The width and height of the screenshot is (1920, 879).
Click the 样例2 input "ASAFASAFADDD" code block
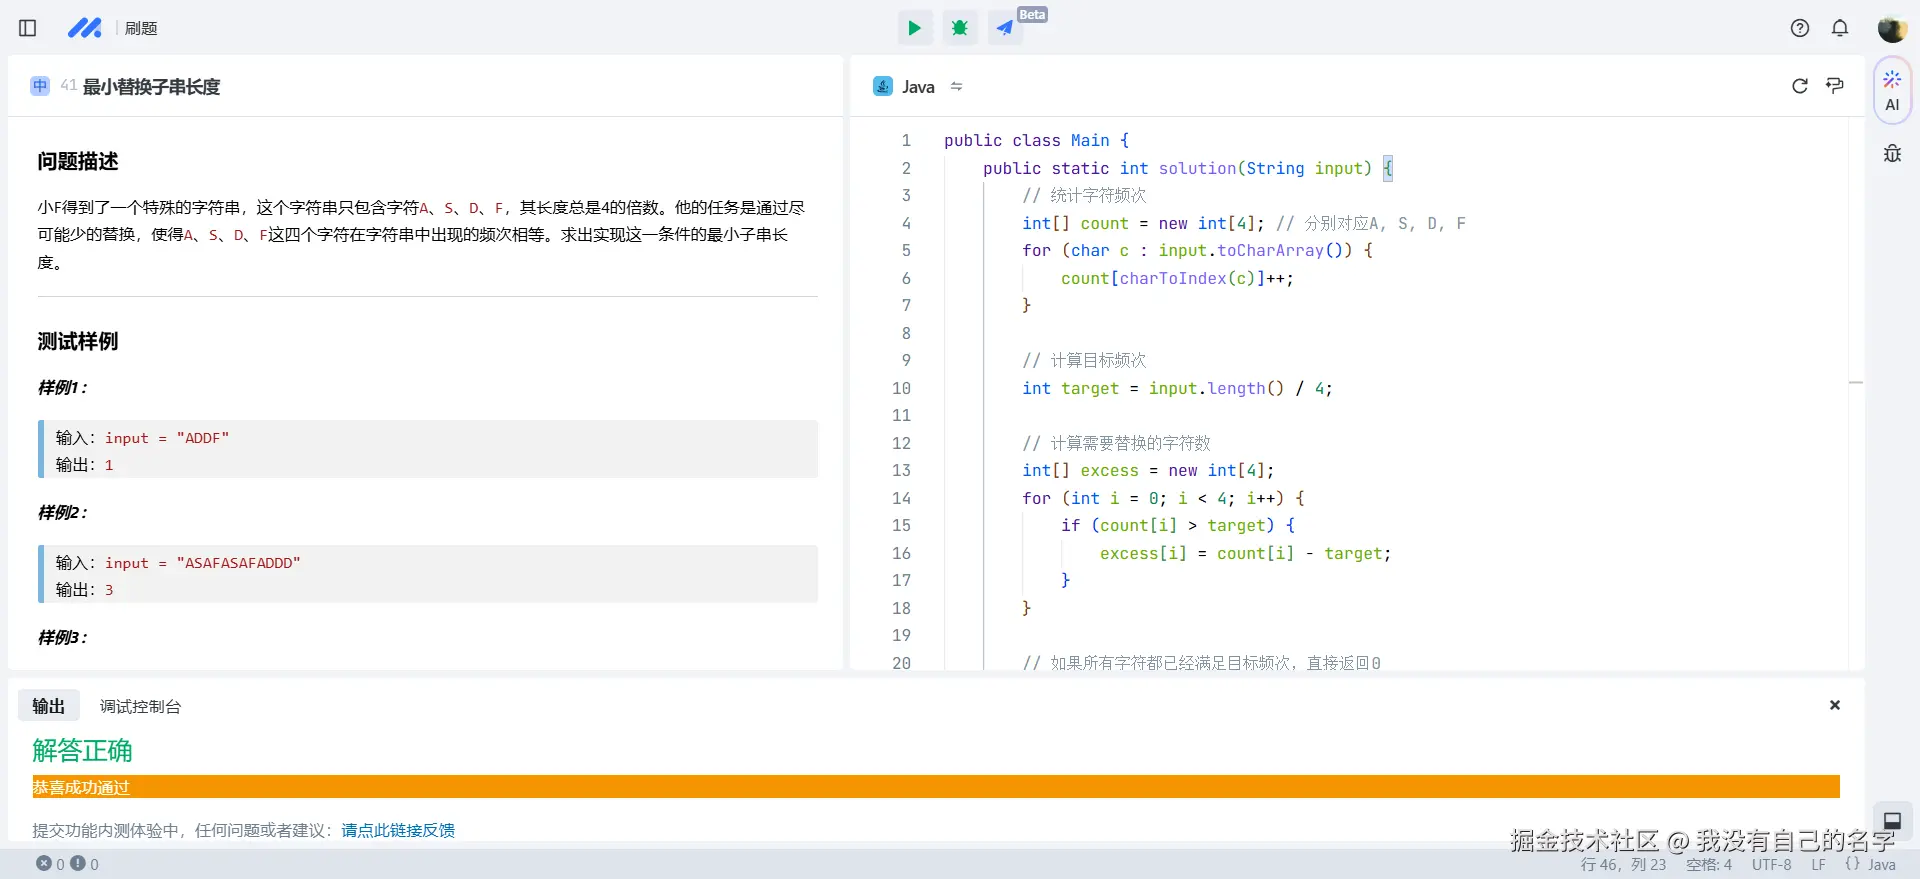pos(428,574)
